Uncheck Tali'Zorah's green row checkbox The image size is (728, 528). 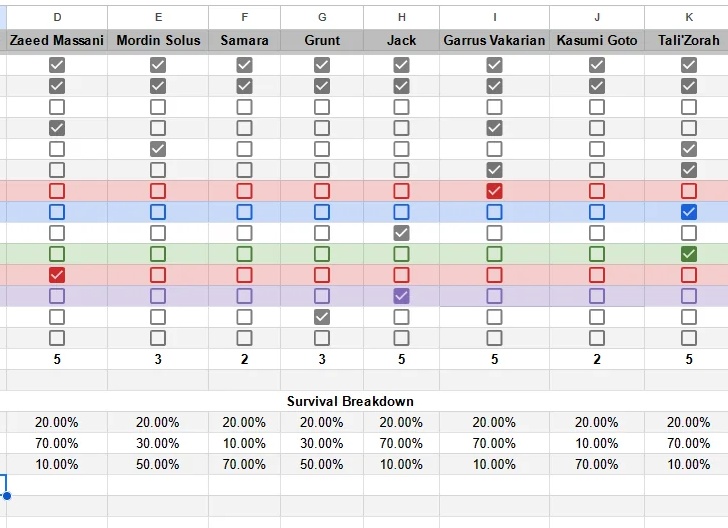[689, 254]
